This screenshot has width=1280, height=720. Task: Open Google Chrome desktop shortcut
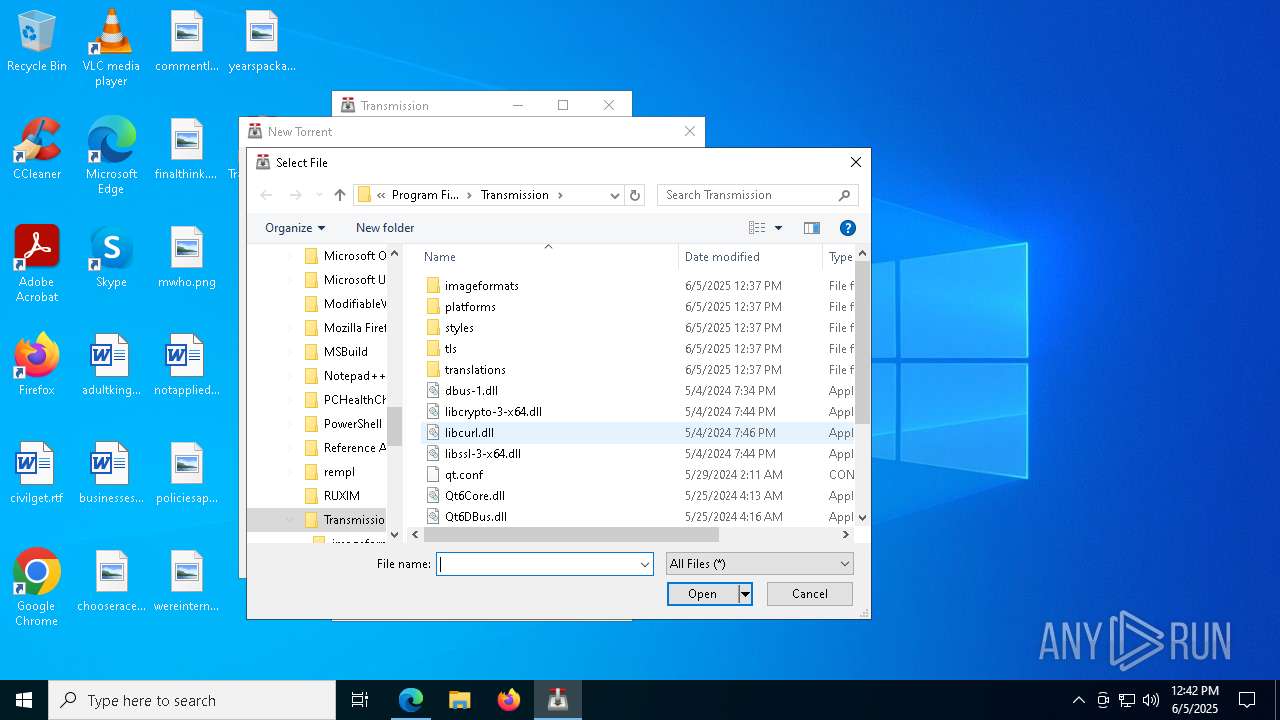pyautogui.click(x=37, y=588)
